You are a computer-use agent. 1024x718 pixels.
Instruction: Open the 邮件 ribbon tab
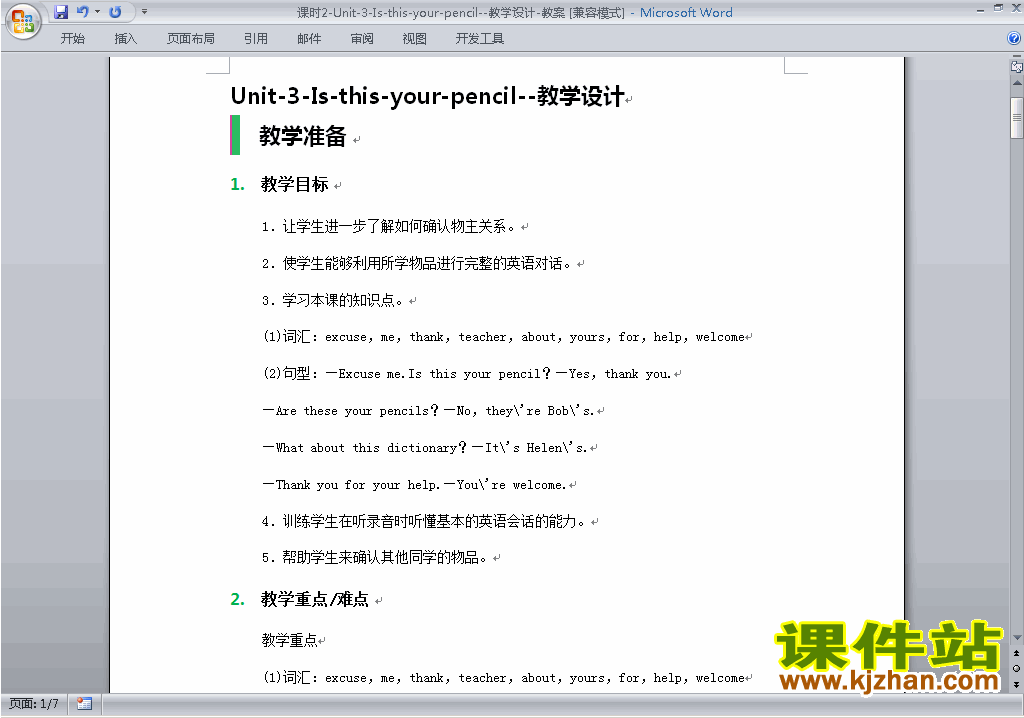[309, 39]
